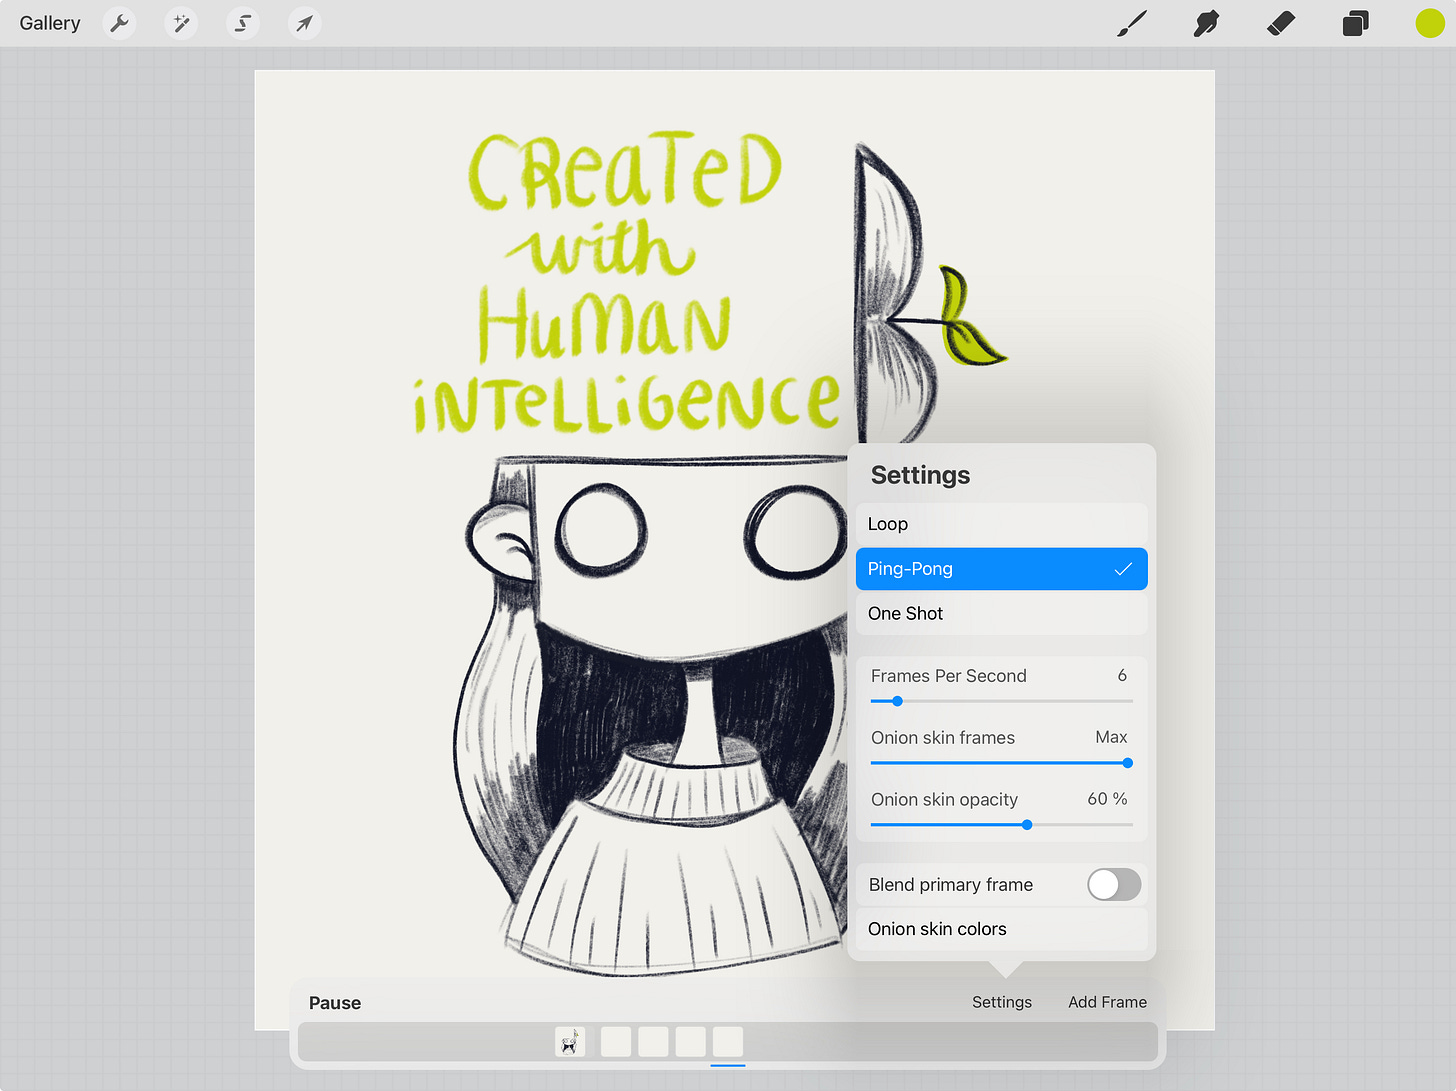
Task: Click the Frames Per Second value 6
Action: (x=1122, y=676)
